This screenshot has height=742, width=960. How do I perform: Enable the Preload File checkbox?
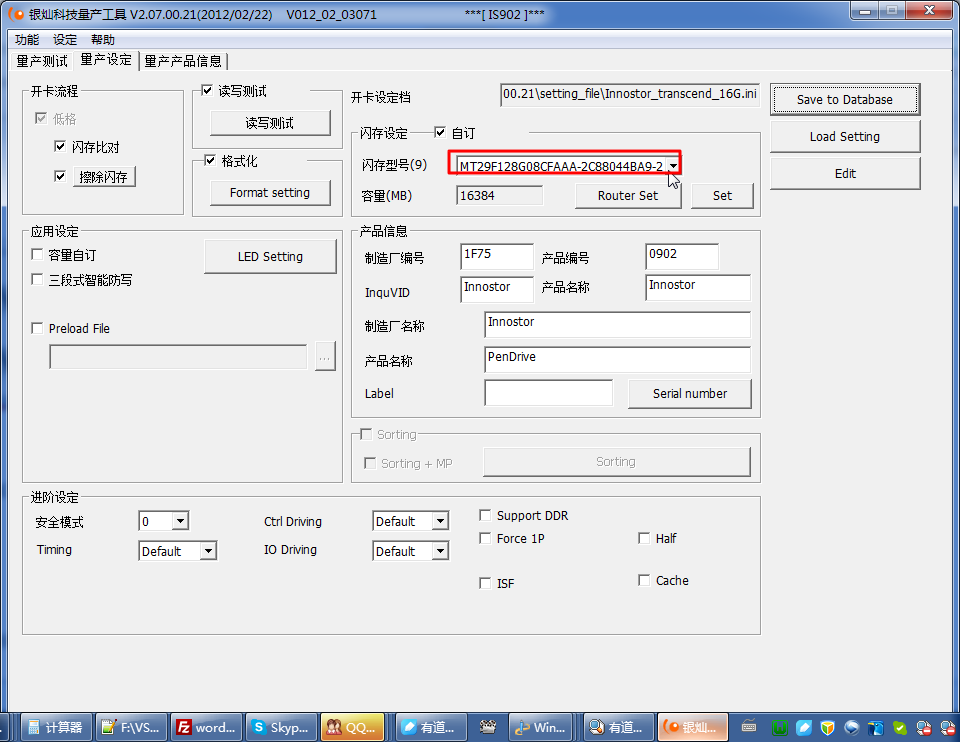pyautogui.click(x=37, y=328)
